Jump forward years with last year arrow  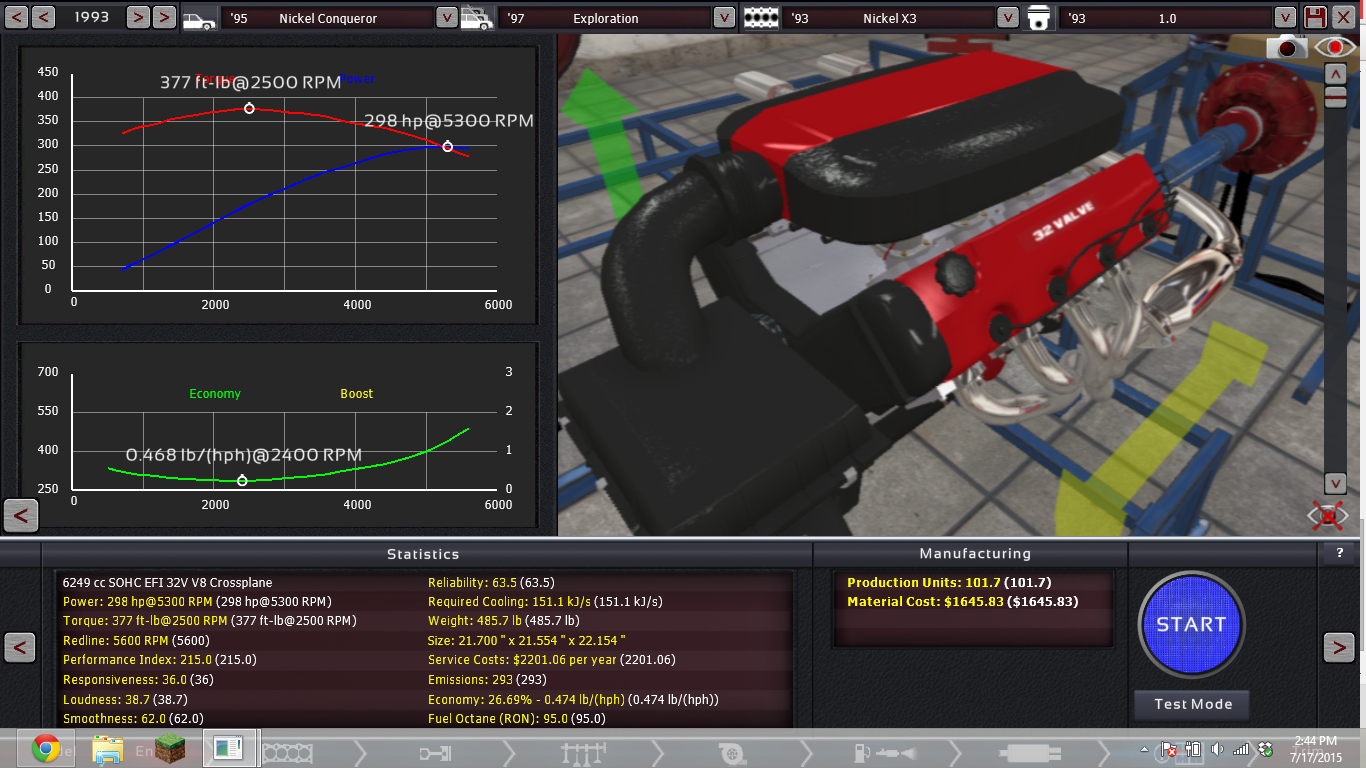pos(165,17)
